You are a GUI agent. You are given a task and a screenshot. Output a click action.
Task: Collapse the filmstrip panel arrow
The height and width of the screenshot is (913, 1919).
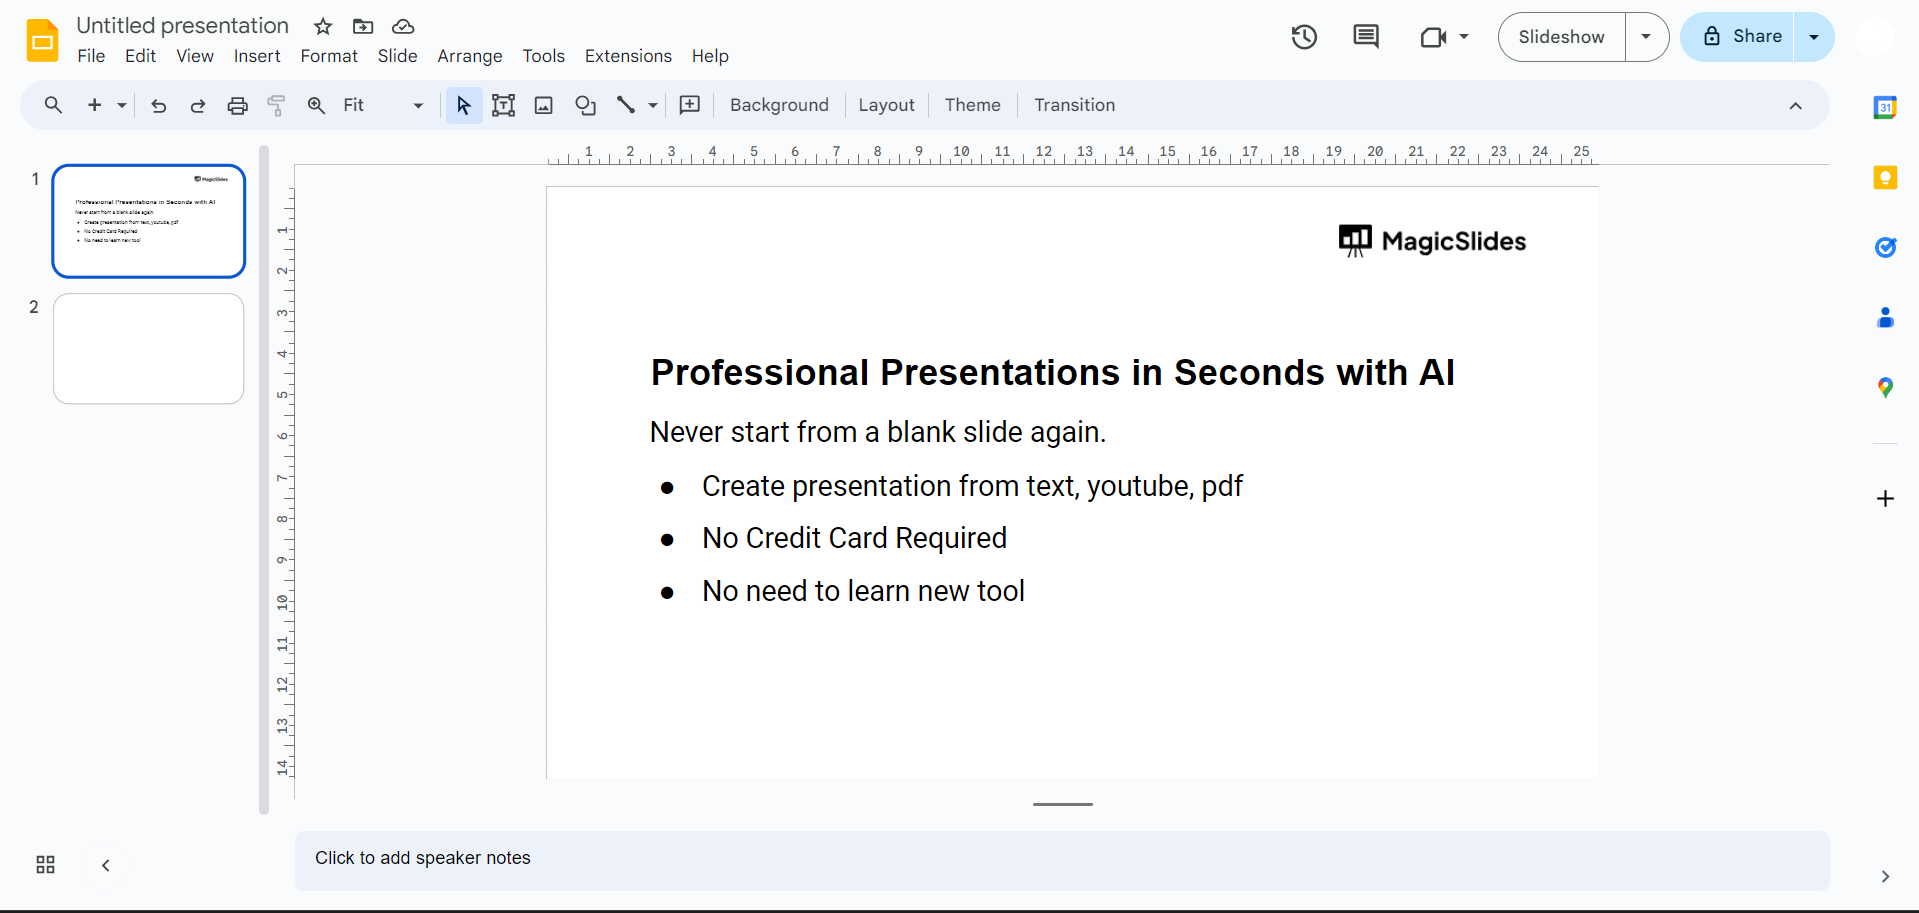[x=106, y=865]
